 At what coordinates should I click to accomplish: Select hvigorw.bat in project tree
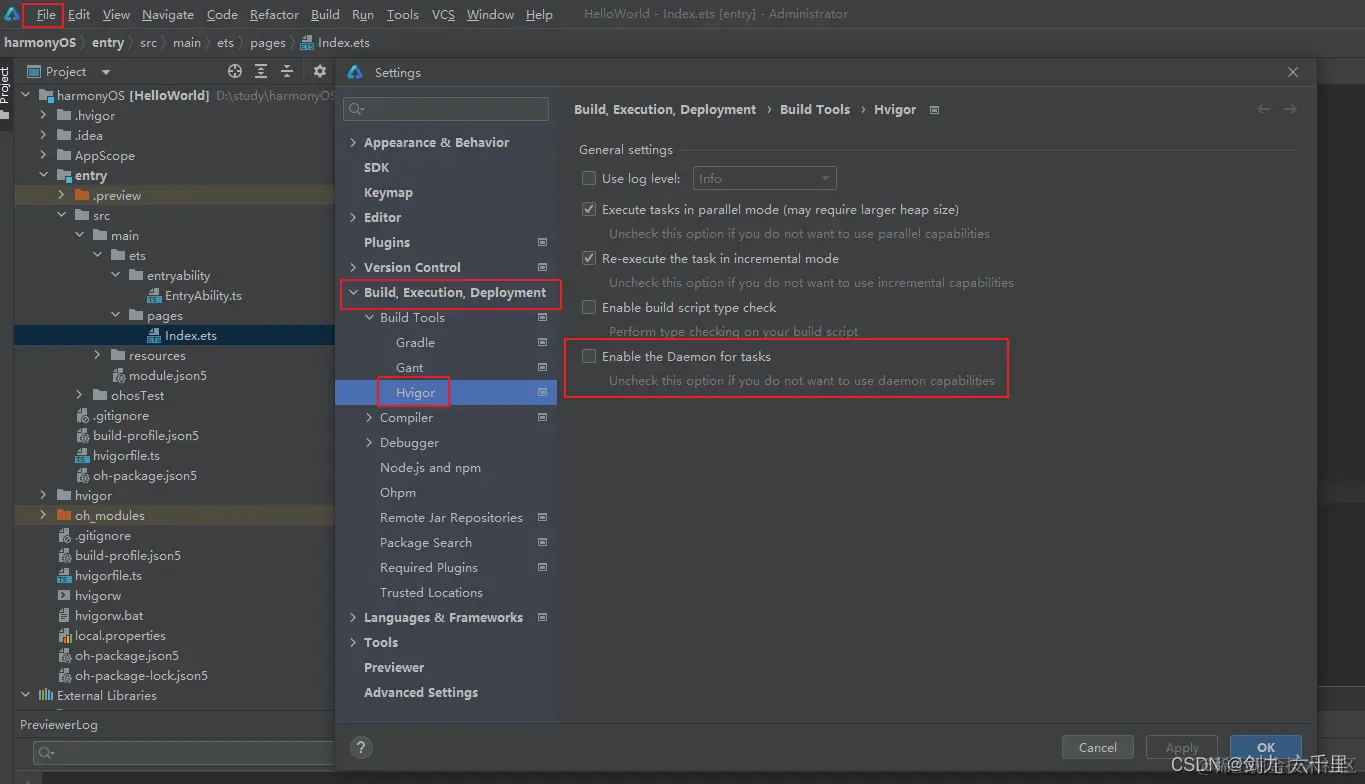coord(109,616)
